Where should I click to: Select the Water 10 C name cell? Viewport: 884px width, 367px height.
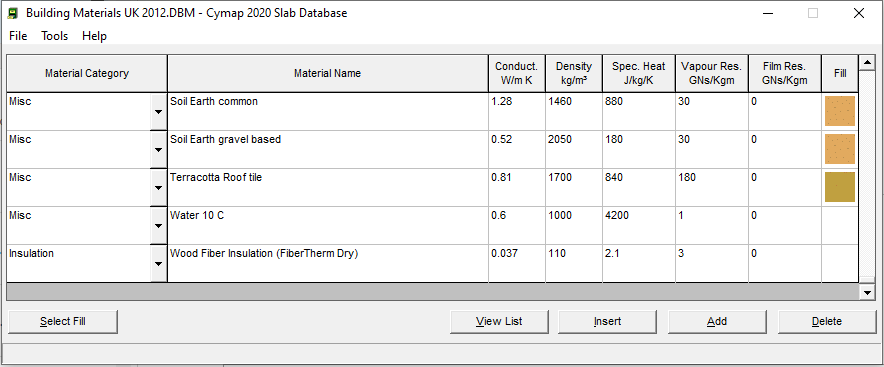pyautogui.click(x=328, y=225)
